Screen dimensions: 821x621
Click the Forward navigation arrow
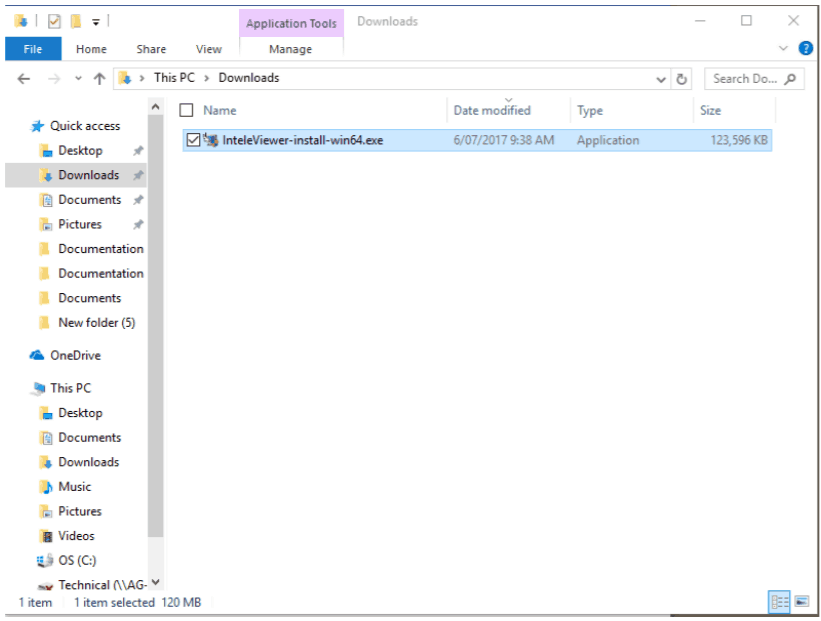coord(53,79)
